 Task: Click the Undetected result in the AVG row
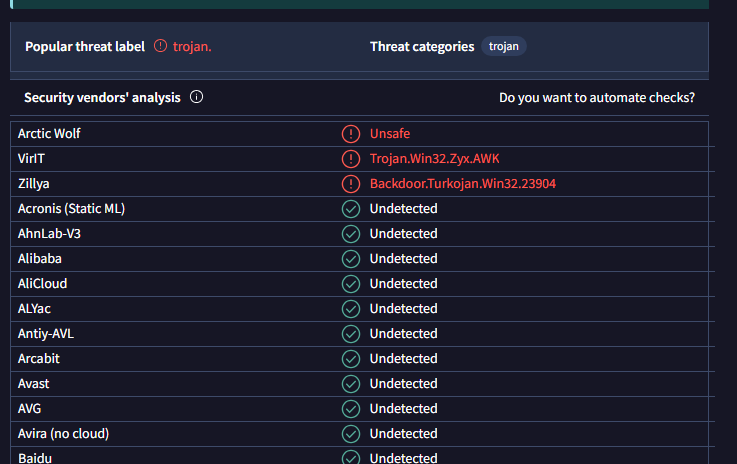tap(403, 409)
